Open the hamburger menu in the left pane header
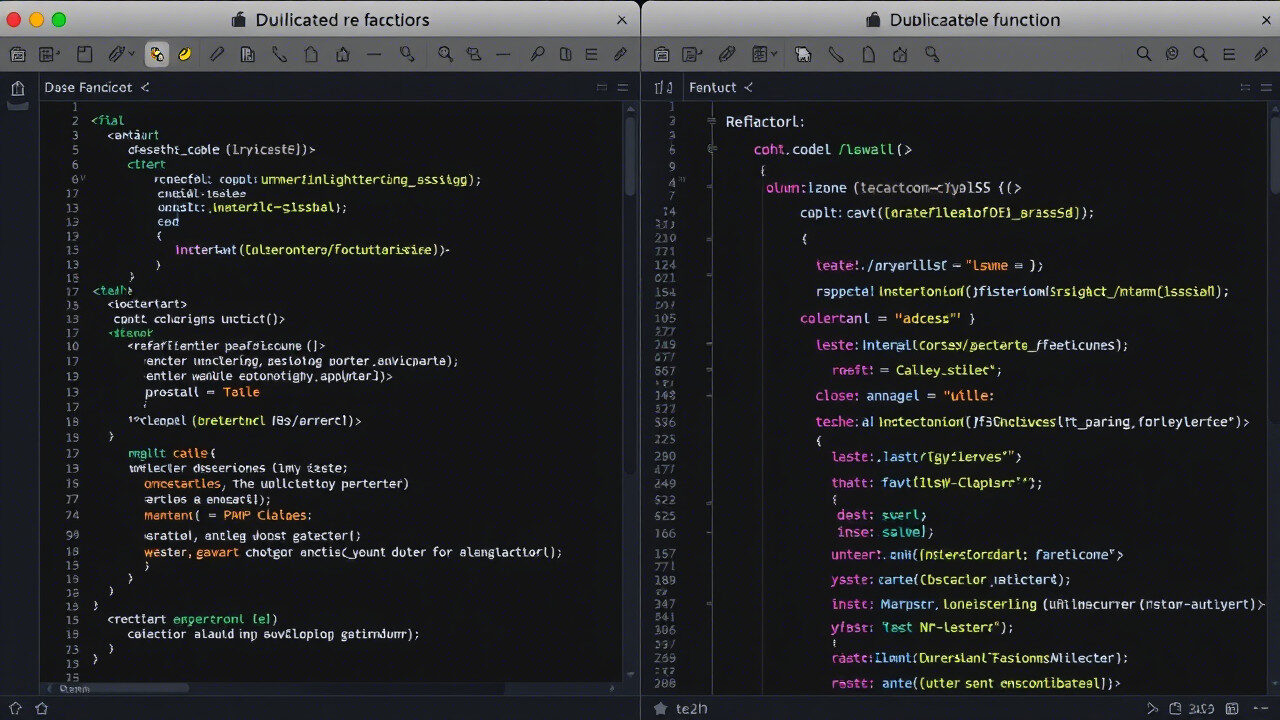Image resolution: width=1280 pixels, height=720 pixels. point(623,88)
